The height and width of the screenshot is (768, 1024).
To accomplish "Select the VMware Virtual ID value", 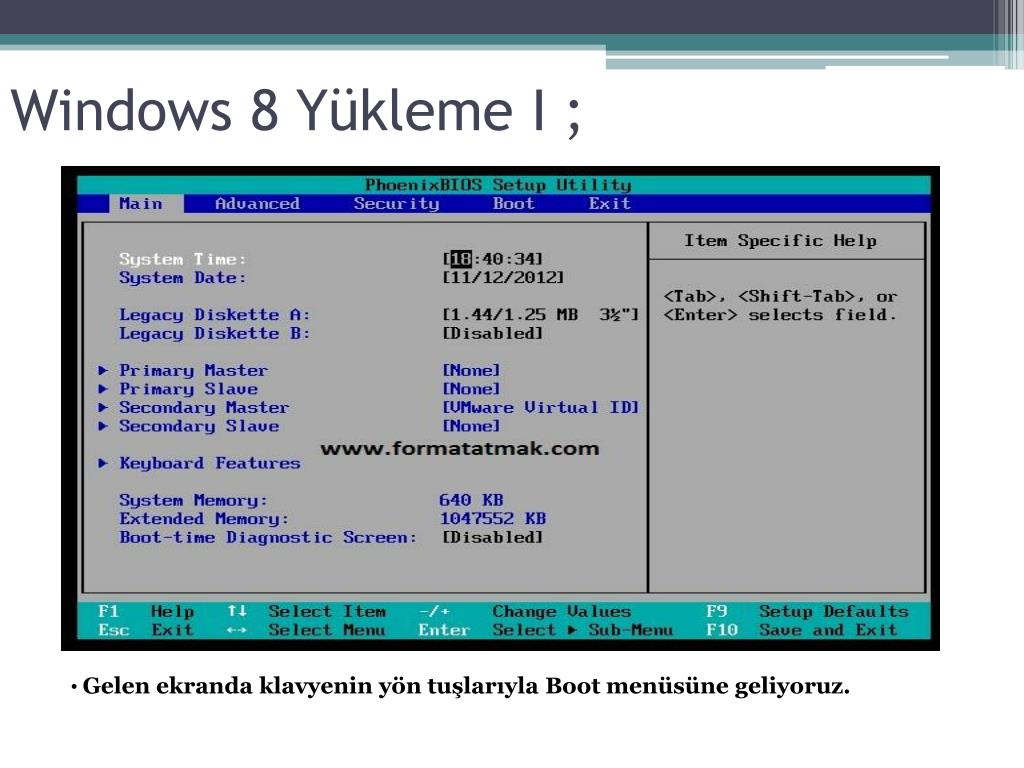I will pyautogui.click(x=540, y=408).
